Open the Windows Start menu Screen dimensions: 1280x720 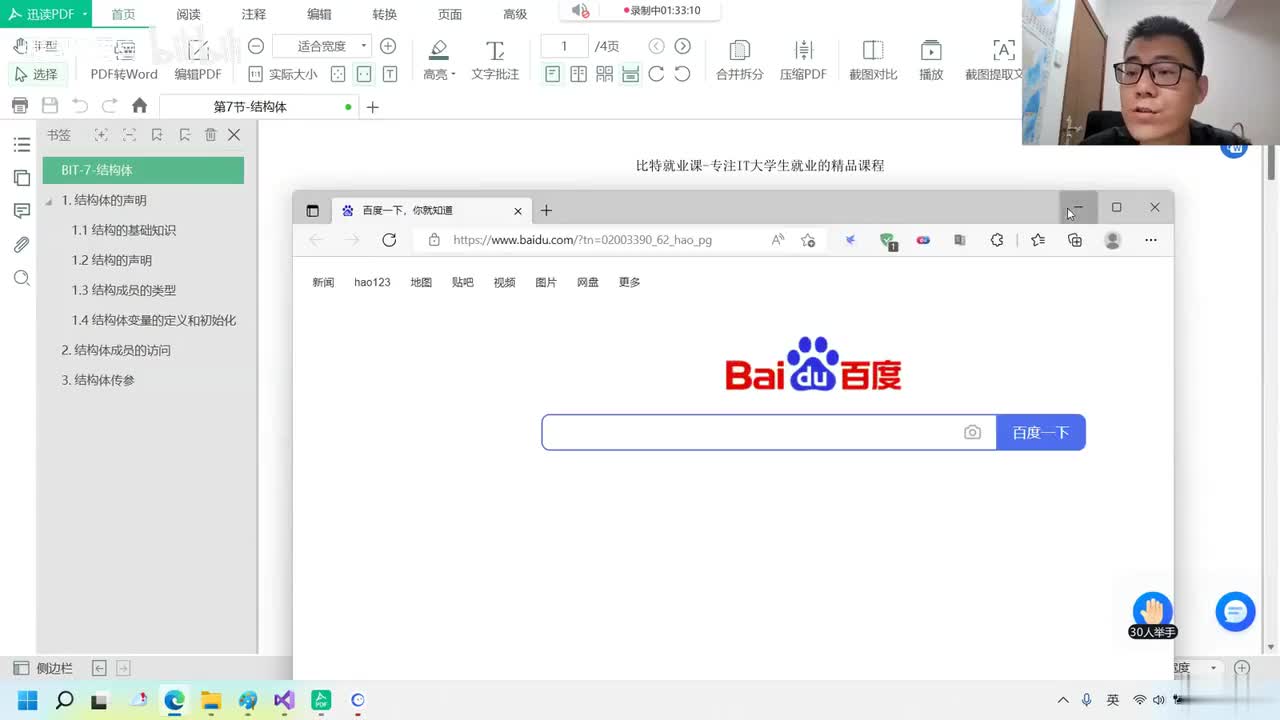[27, 700]
